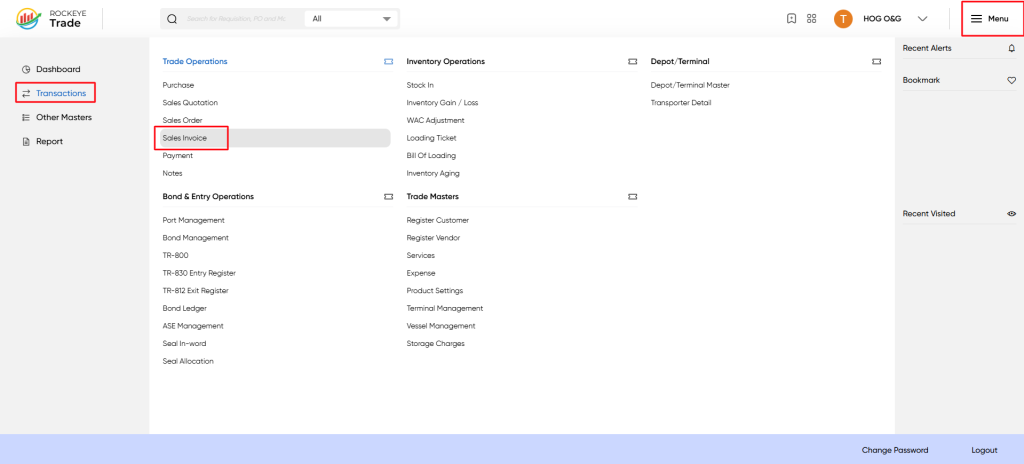Open Terminal Management

pyautogui.click(x=445, y=309)
